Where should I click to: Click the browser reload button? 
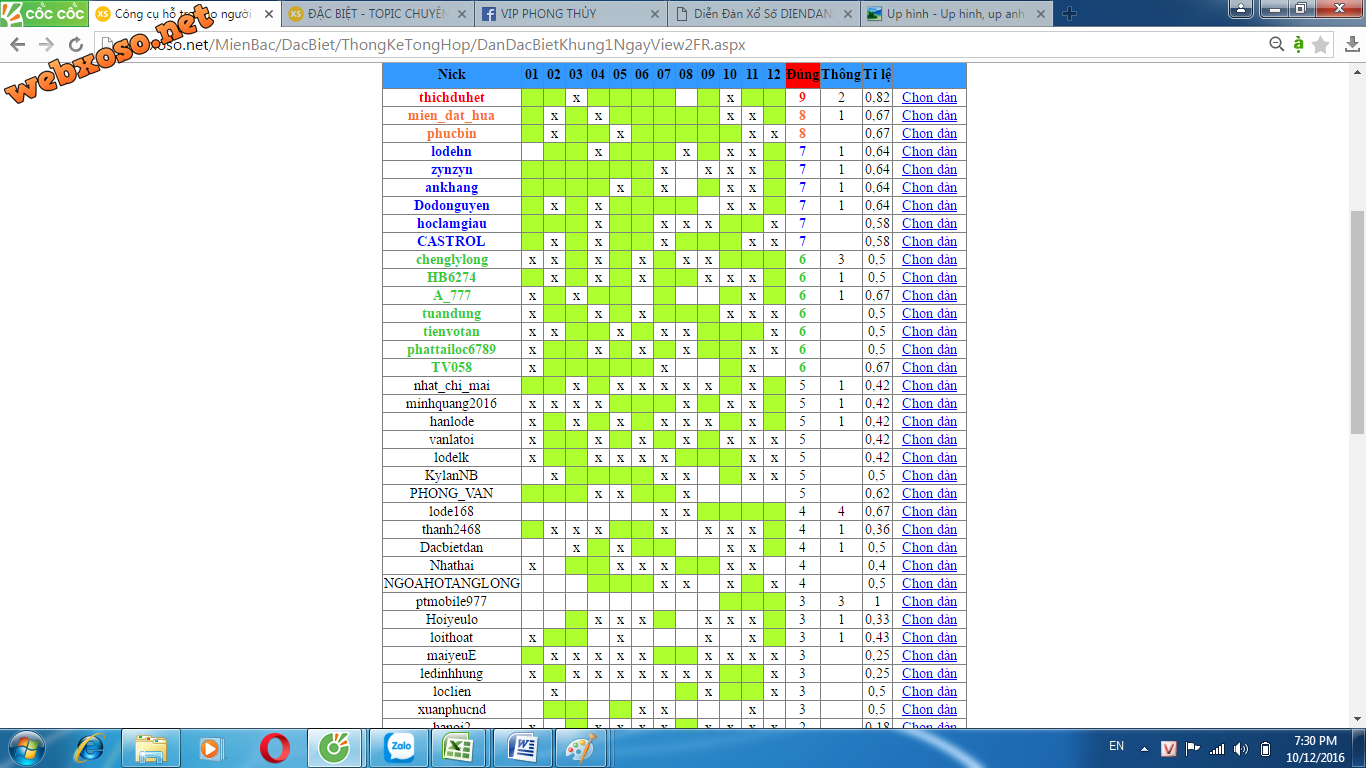click(x=76, y=45)
